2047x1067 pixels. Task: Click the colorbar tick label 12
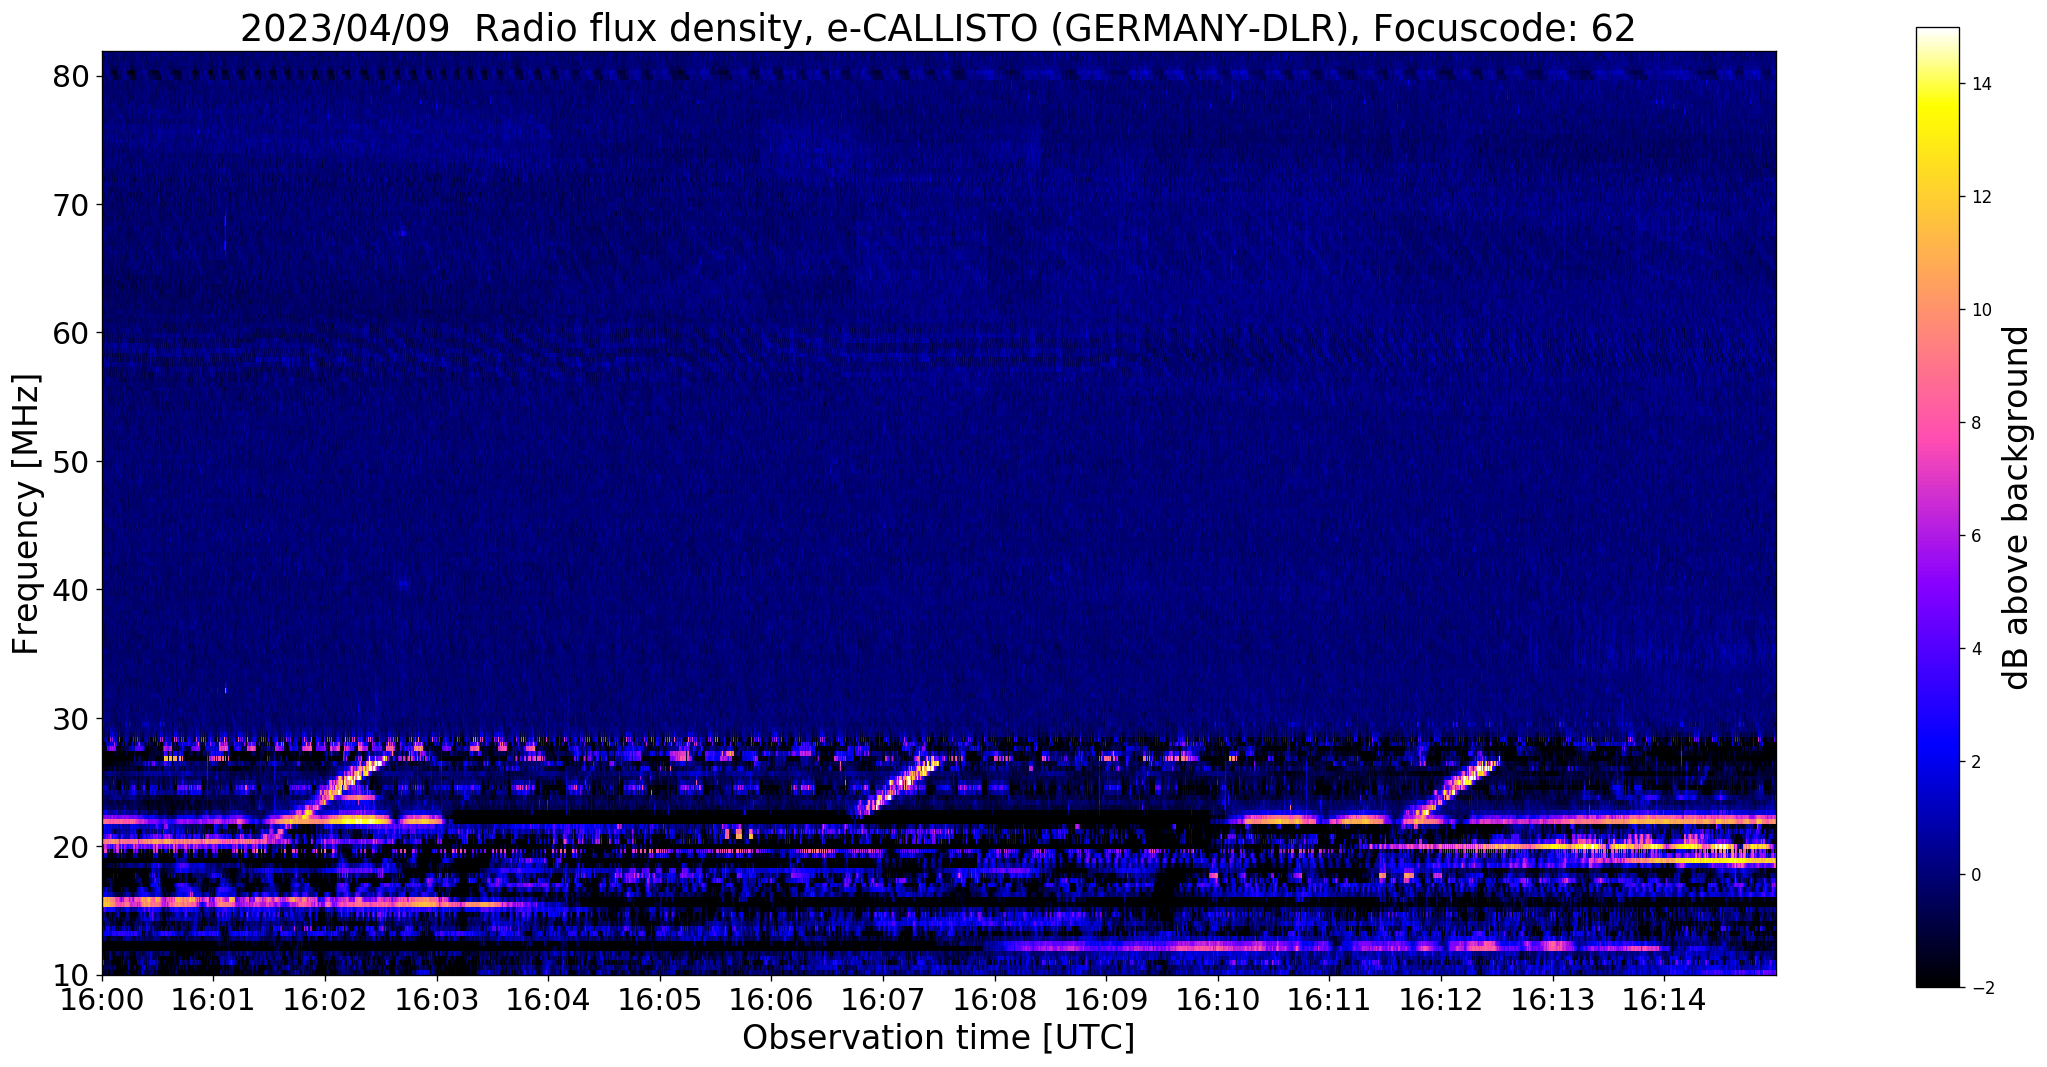[x=1980, y=197]
